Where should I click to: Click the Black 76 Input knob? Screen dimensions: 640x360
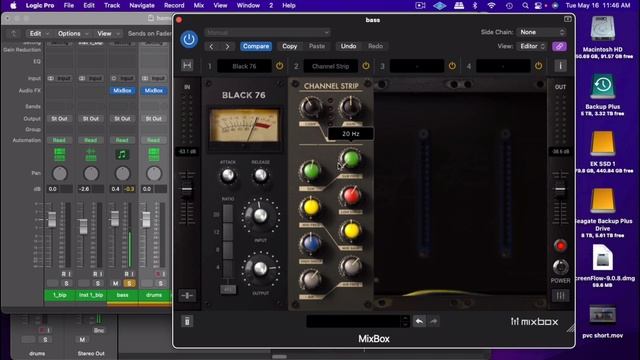click(x=260, y=216)
